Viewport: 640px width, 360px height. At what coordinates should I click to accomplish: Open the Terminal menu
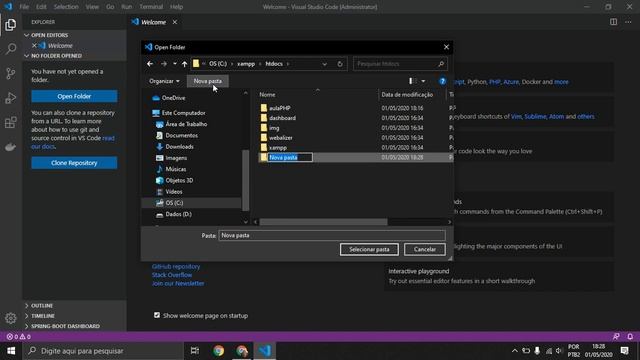click(x=151, y=7)
